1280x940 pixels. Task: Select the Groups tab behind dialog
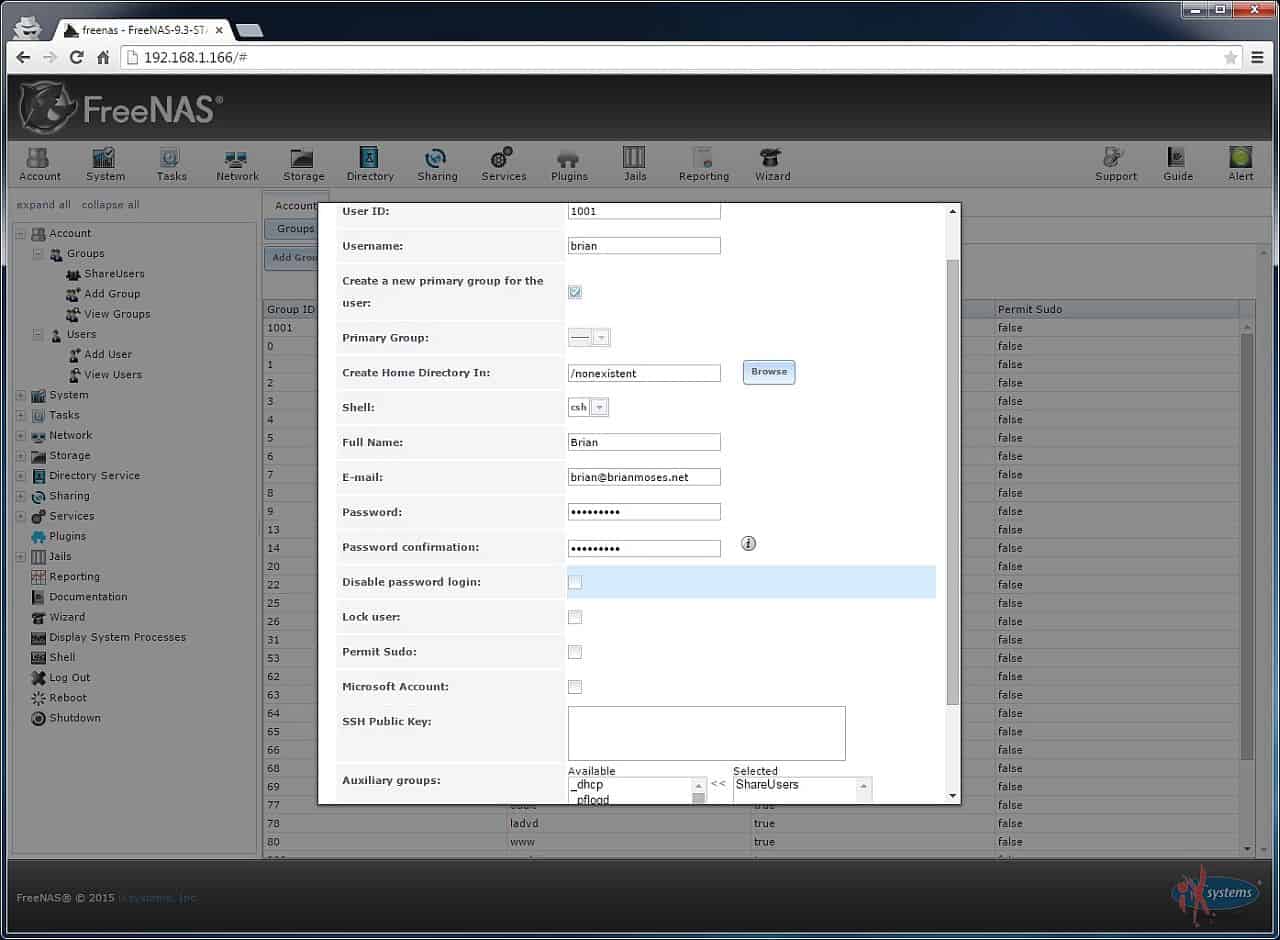pyautogui.click(x=293, y=229)
